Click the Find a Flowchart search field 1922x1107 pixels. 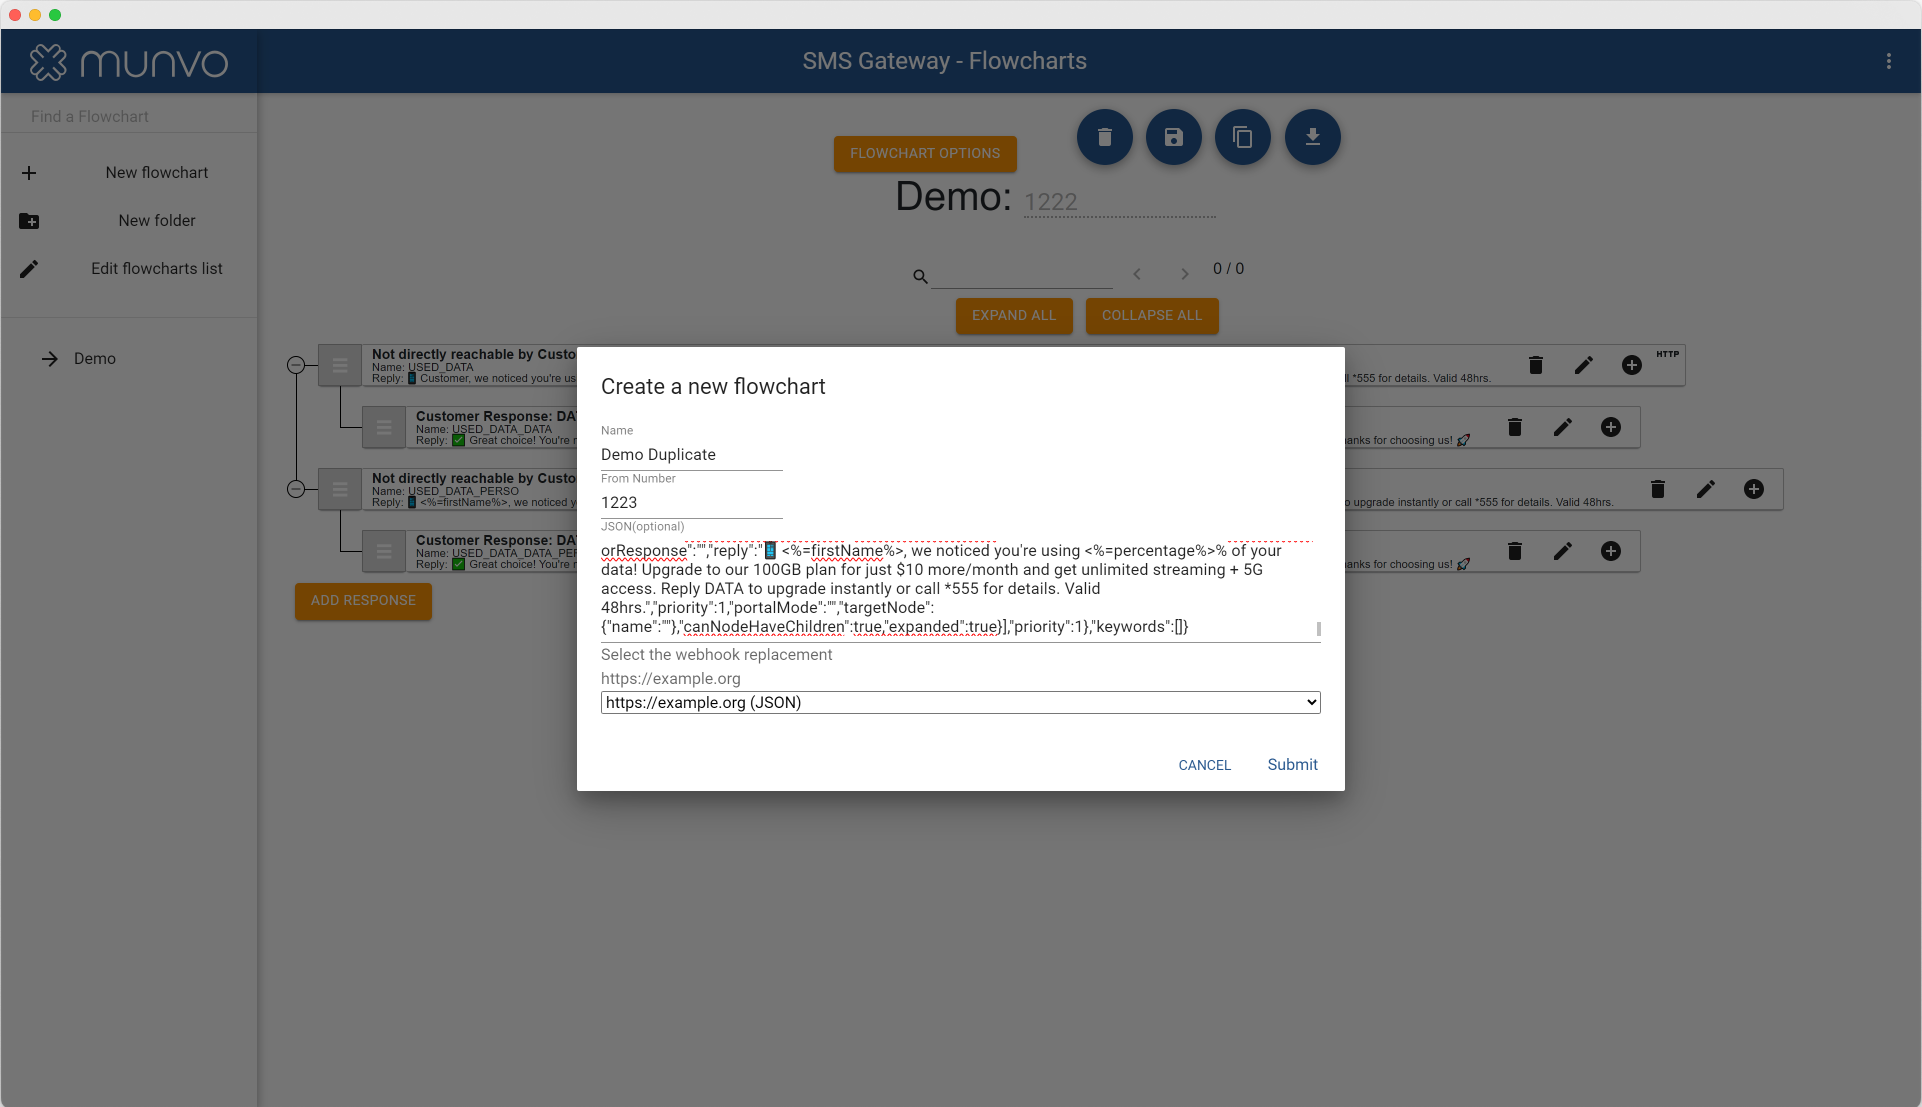pyautogui.click(x=129, y=117)
